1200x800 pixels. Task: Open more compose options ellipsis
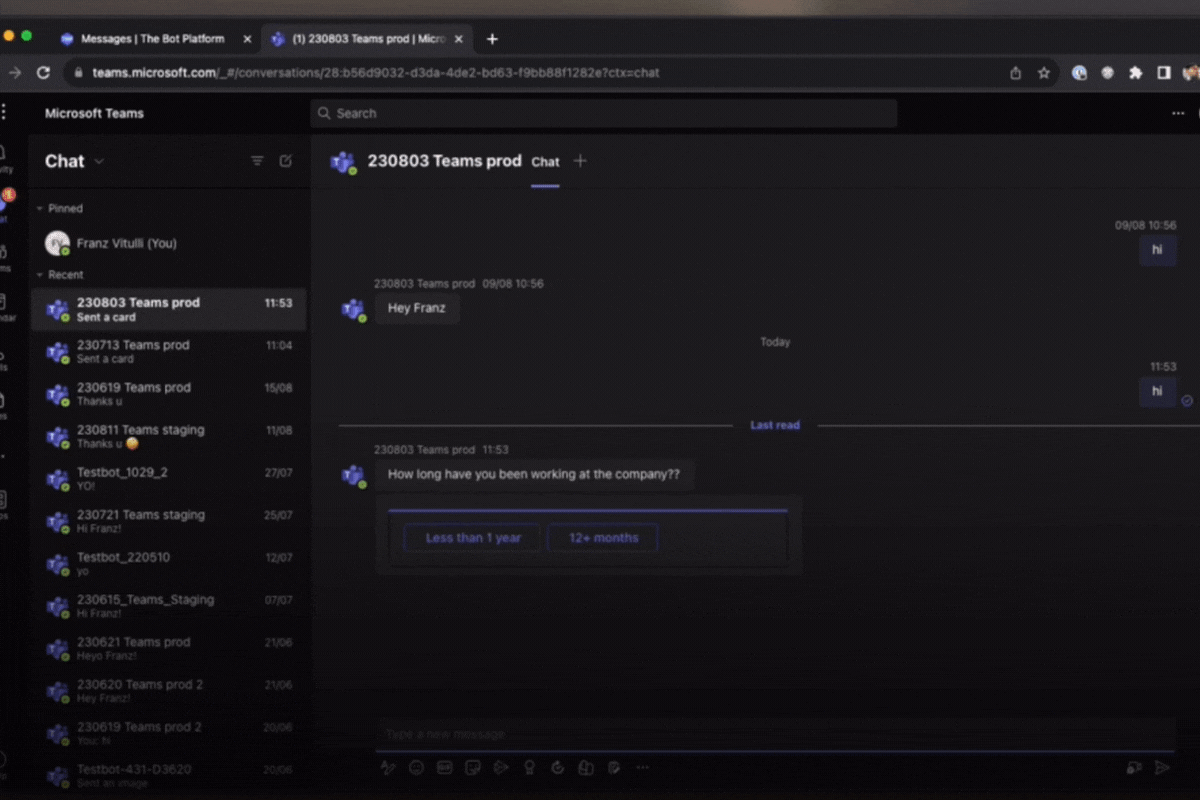(642, 768)
